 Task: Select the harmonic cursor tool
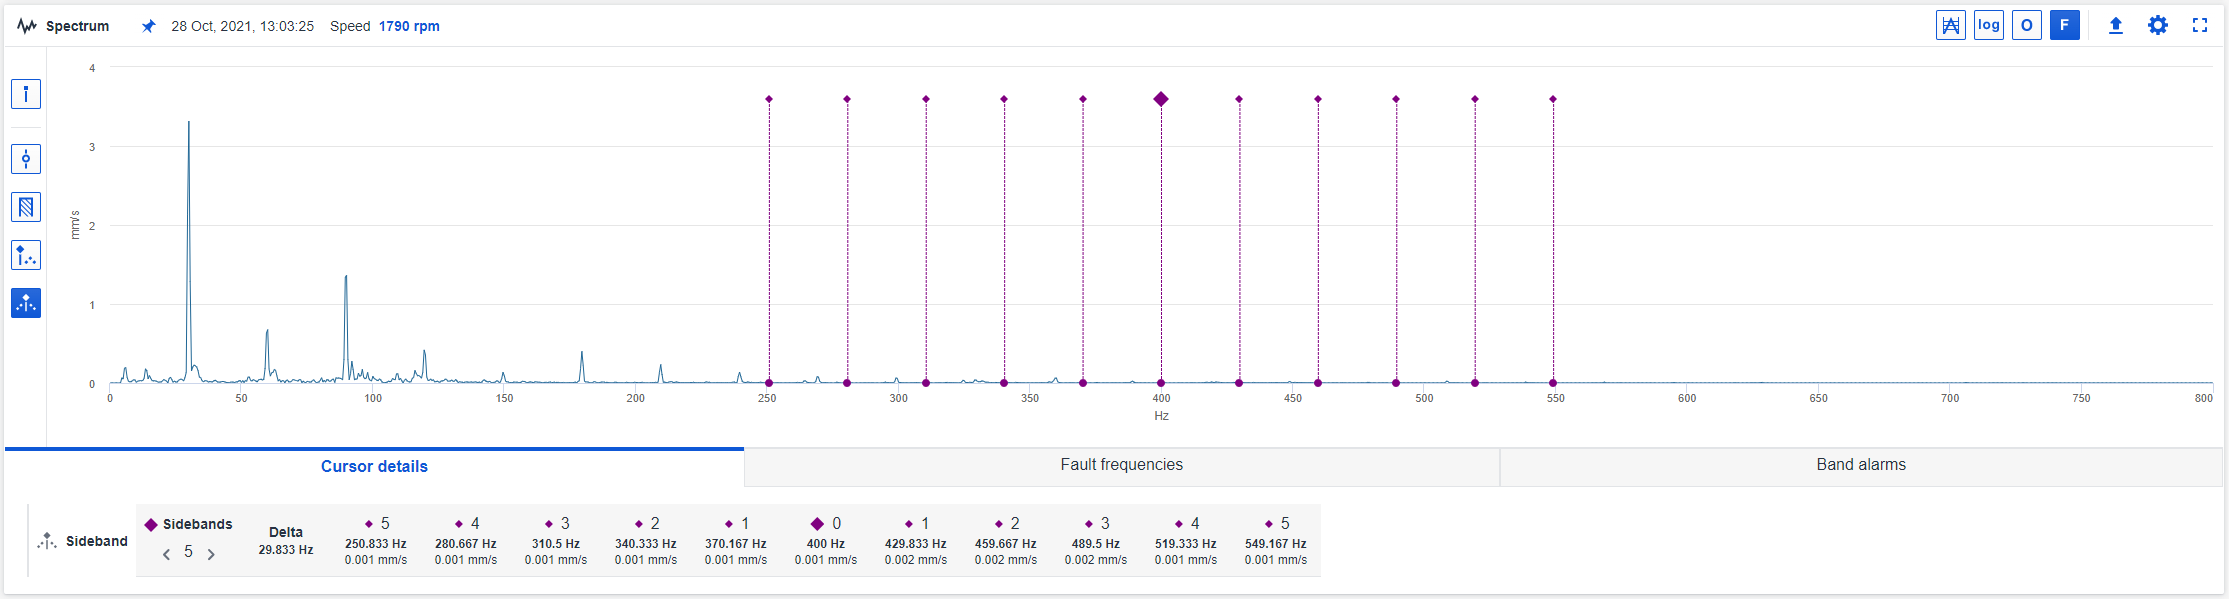26,158
